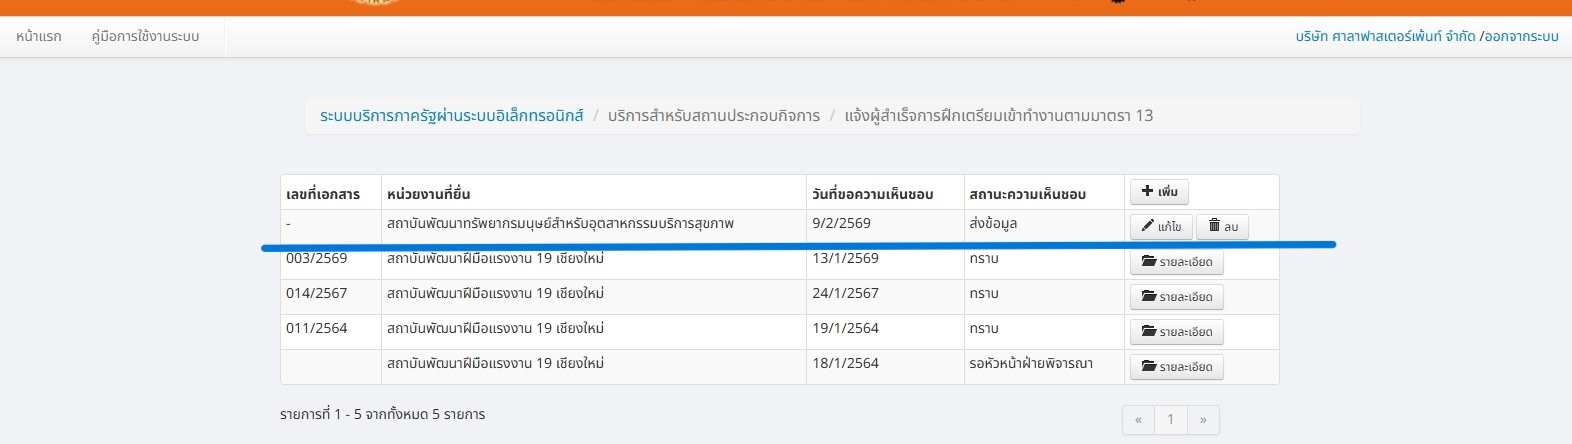The height and width of the screenshot is (444, 1572).
Task: Click the company name บริษัท ศาลาฟาสเตอร์เพ้นท์ จำกัด
Action: click(1385, 37)
